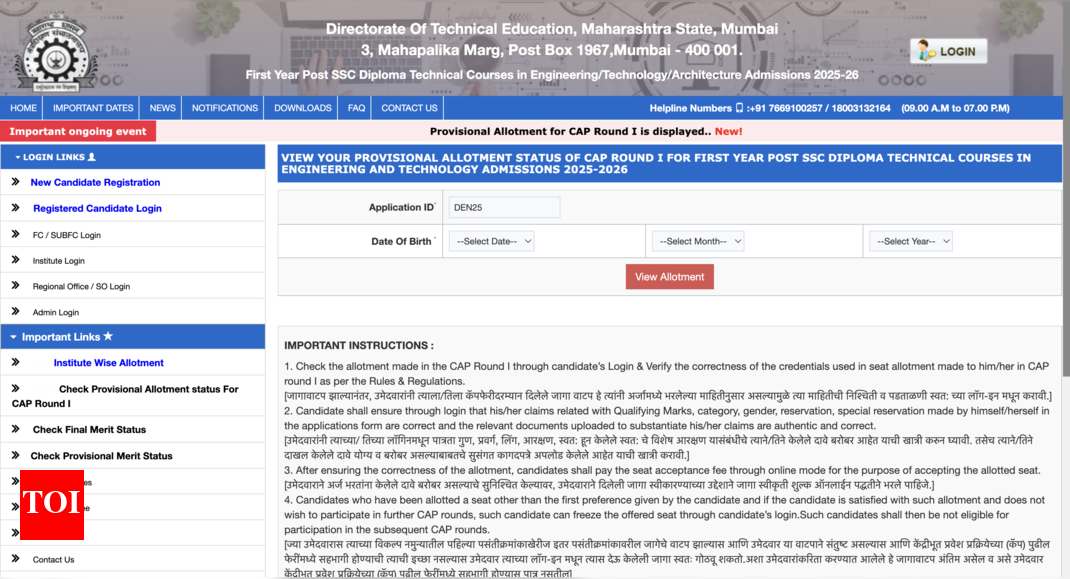Screen dimensions: 1070x579
Task: Open the IMPORTANT DATES menu item
Action: point(93,108)
